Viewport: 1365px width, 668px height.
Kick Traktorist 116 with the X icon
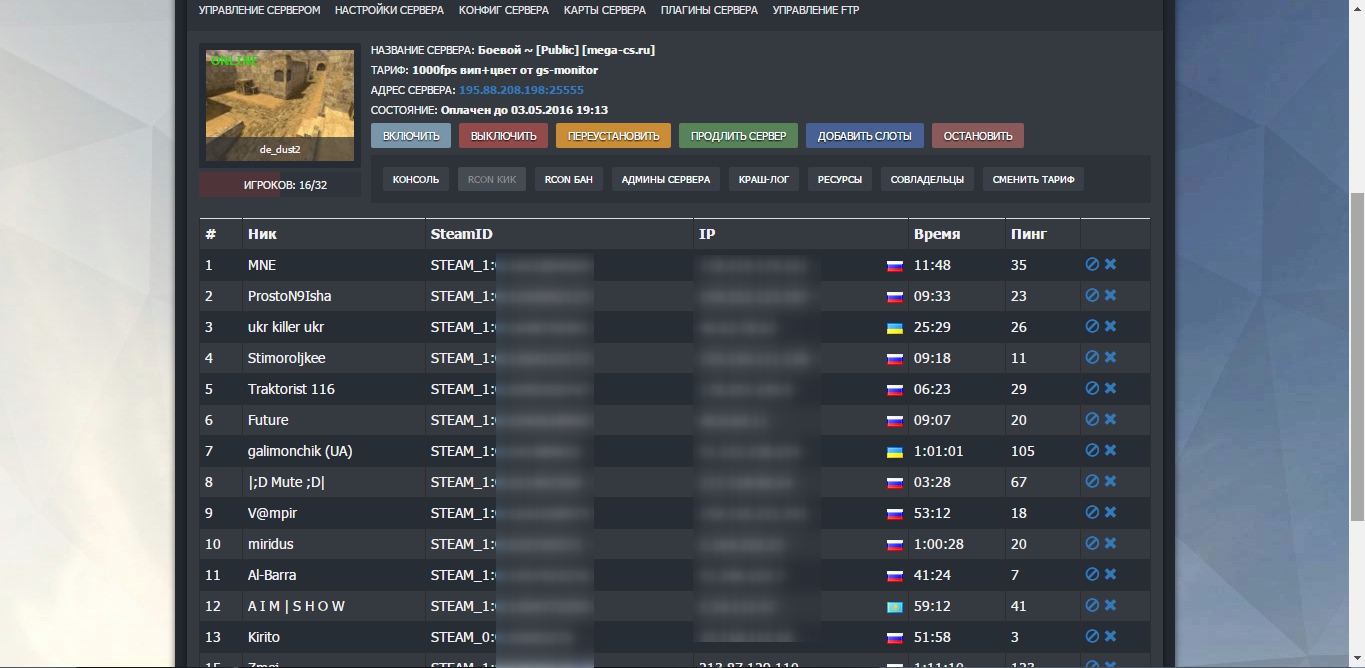pyautogui.click(x=1110, y=388)
